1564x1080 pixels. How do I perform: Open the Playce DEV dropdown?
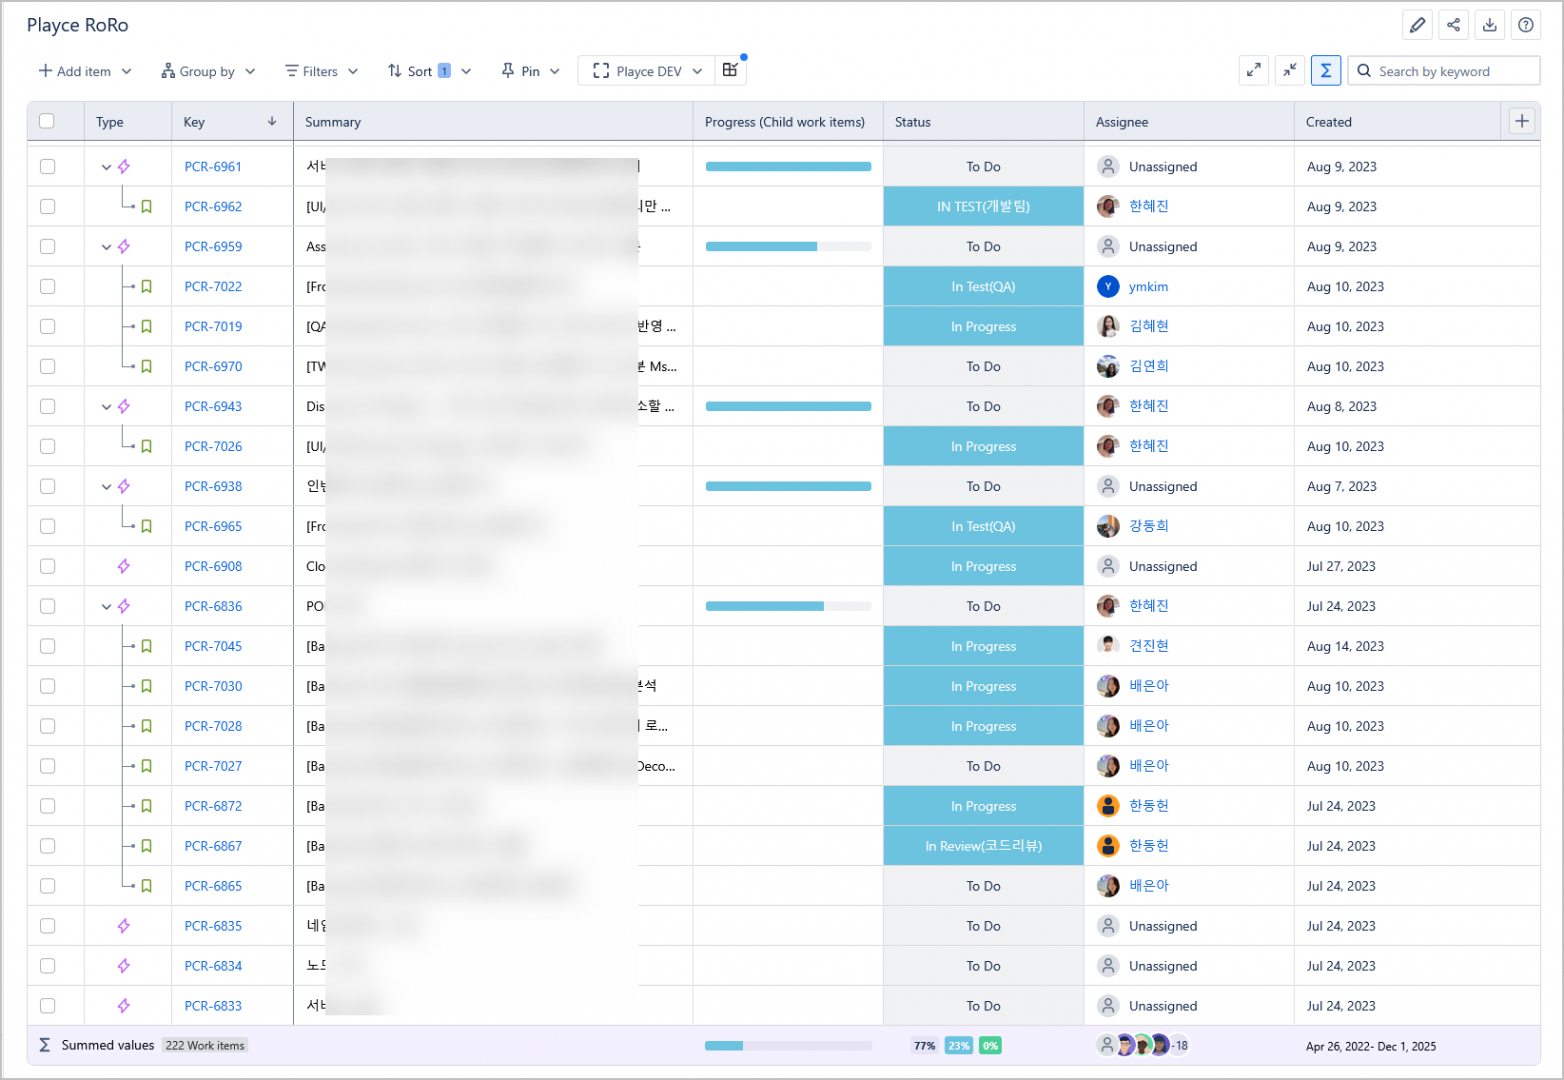pyautogui.click(x=647, y=71)
